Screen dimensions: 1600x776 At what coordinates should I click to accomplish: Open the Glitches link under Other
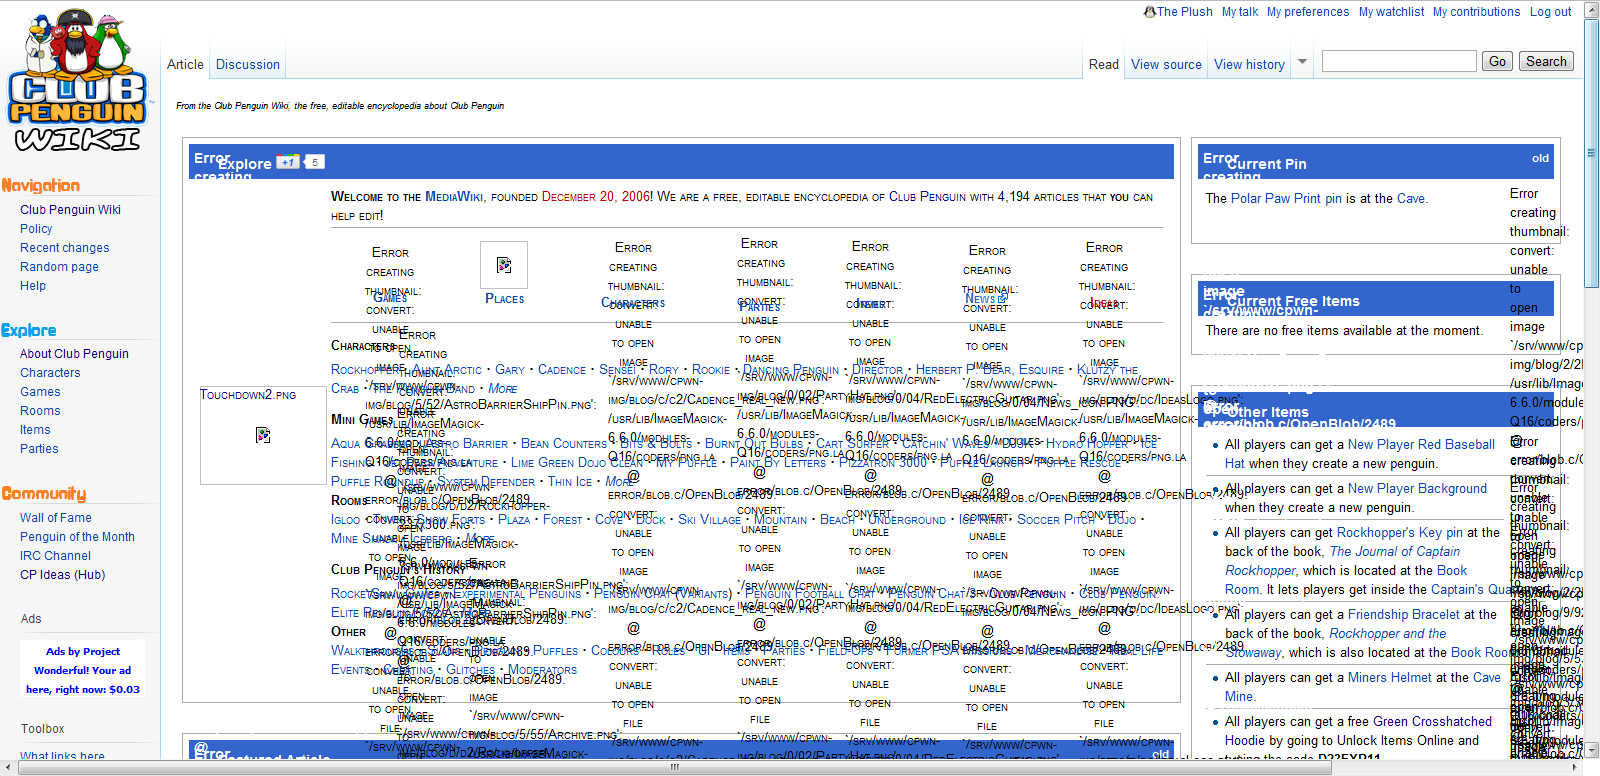coord(470,670)
